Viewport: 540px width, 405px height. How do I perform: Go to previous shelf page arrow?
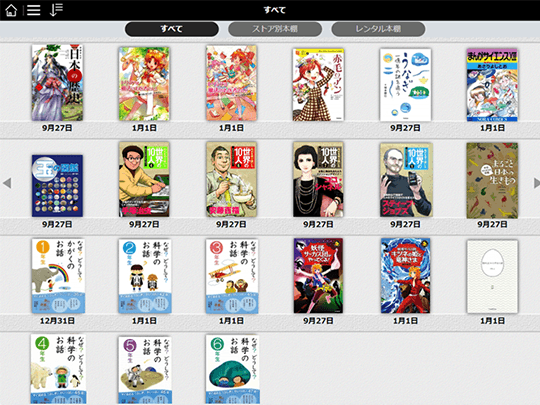(x=7, y=183)
